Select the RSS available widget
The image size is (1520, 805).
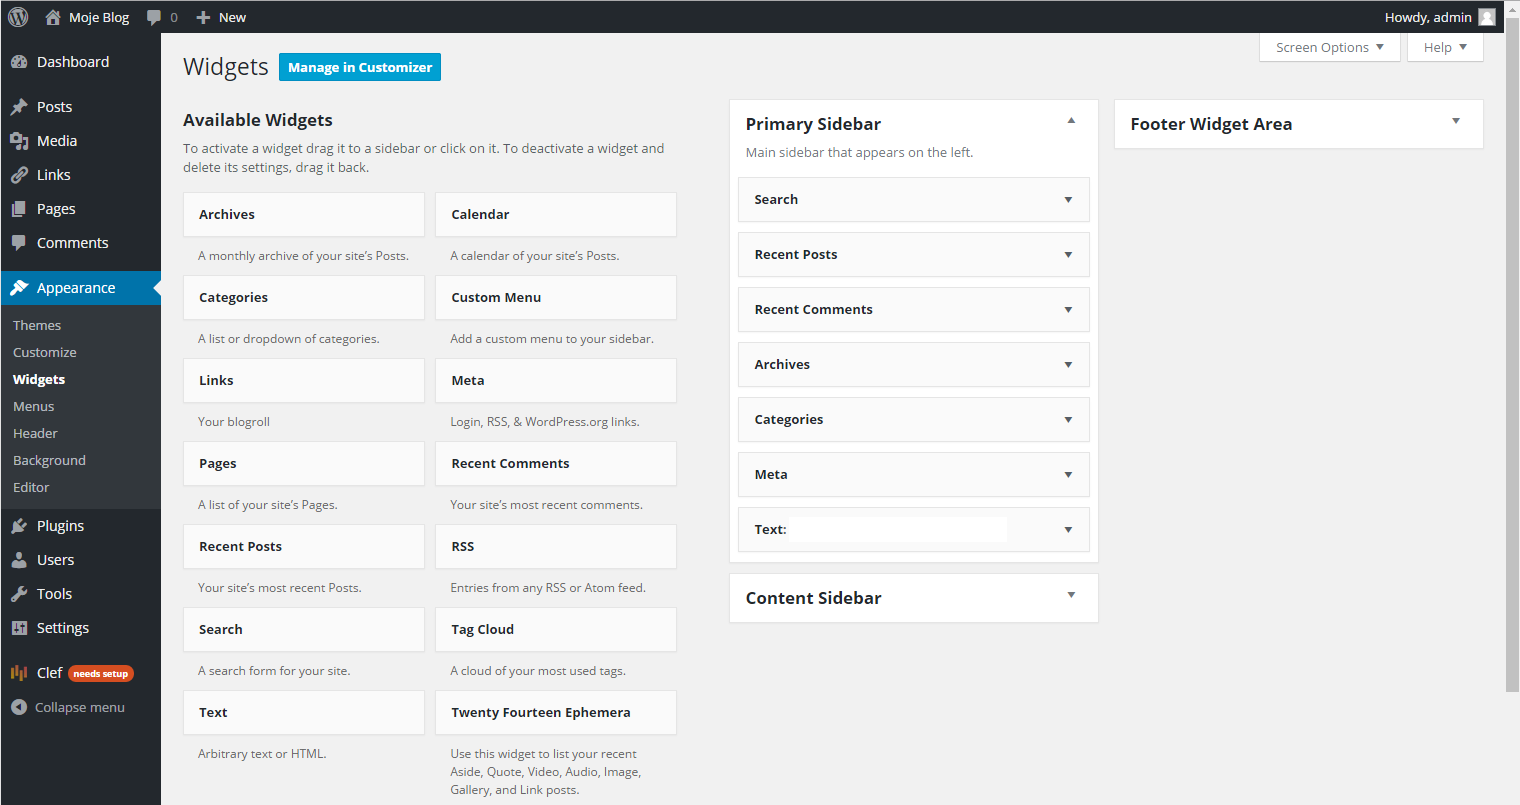tap(556, 547)
